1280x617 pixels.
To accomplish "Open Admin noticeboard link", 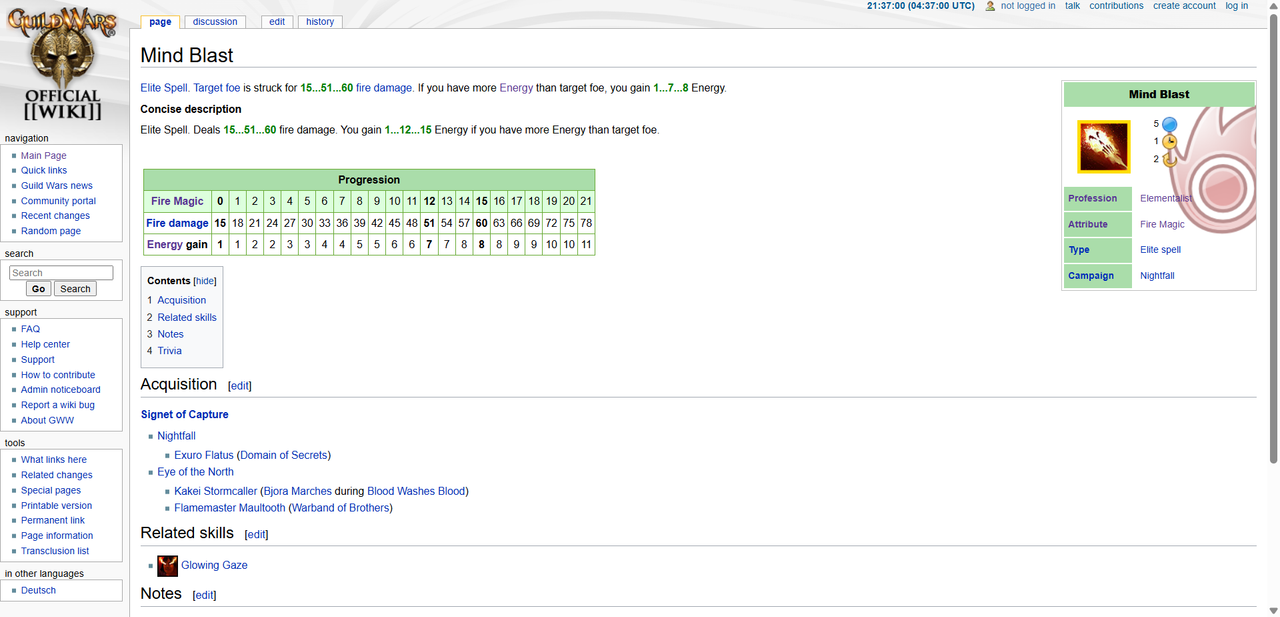I will click(x=61, y=390).
